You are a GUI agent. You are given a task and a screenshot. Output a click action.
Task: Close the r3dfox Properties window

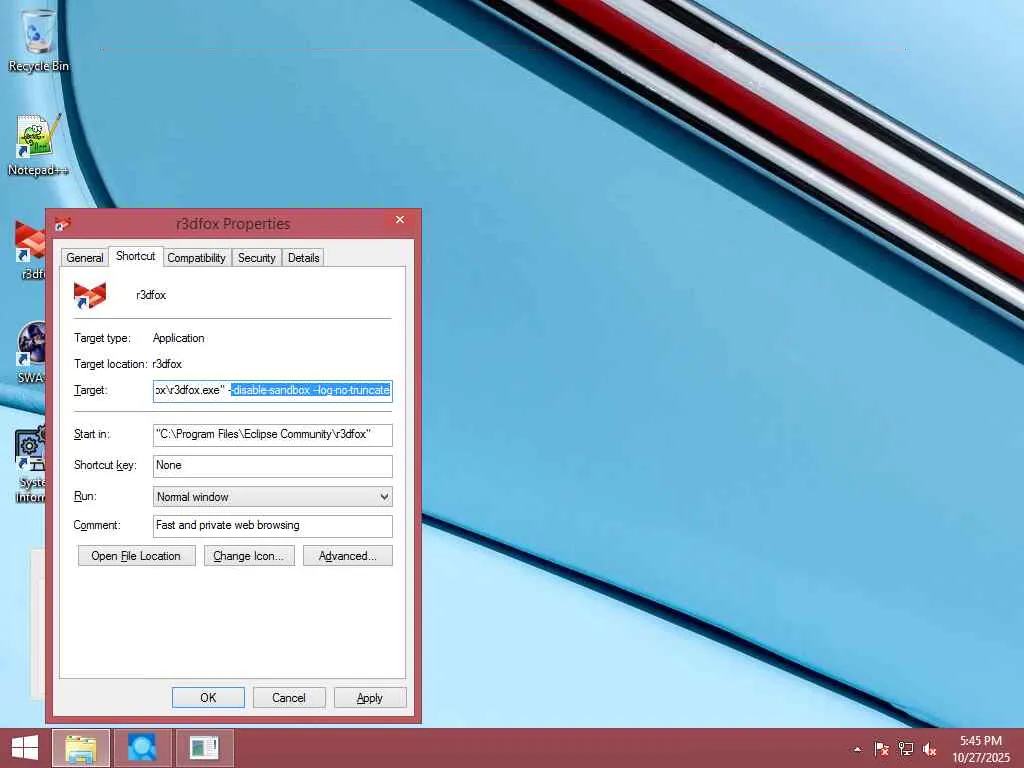pyautogui.click(x=400, y=220)
